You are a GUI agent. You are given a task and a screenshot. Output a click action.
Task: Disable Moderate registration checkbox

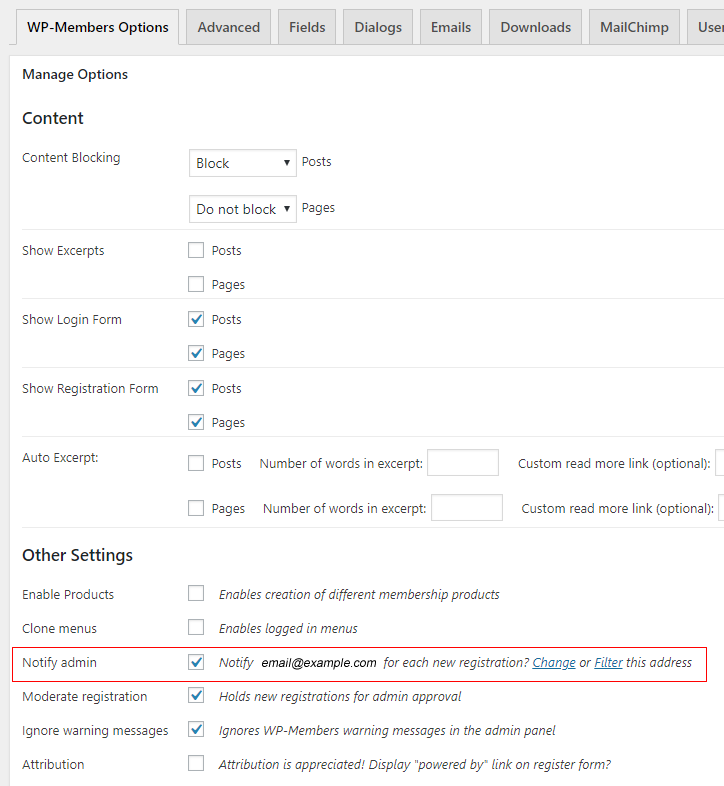196,697
